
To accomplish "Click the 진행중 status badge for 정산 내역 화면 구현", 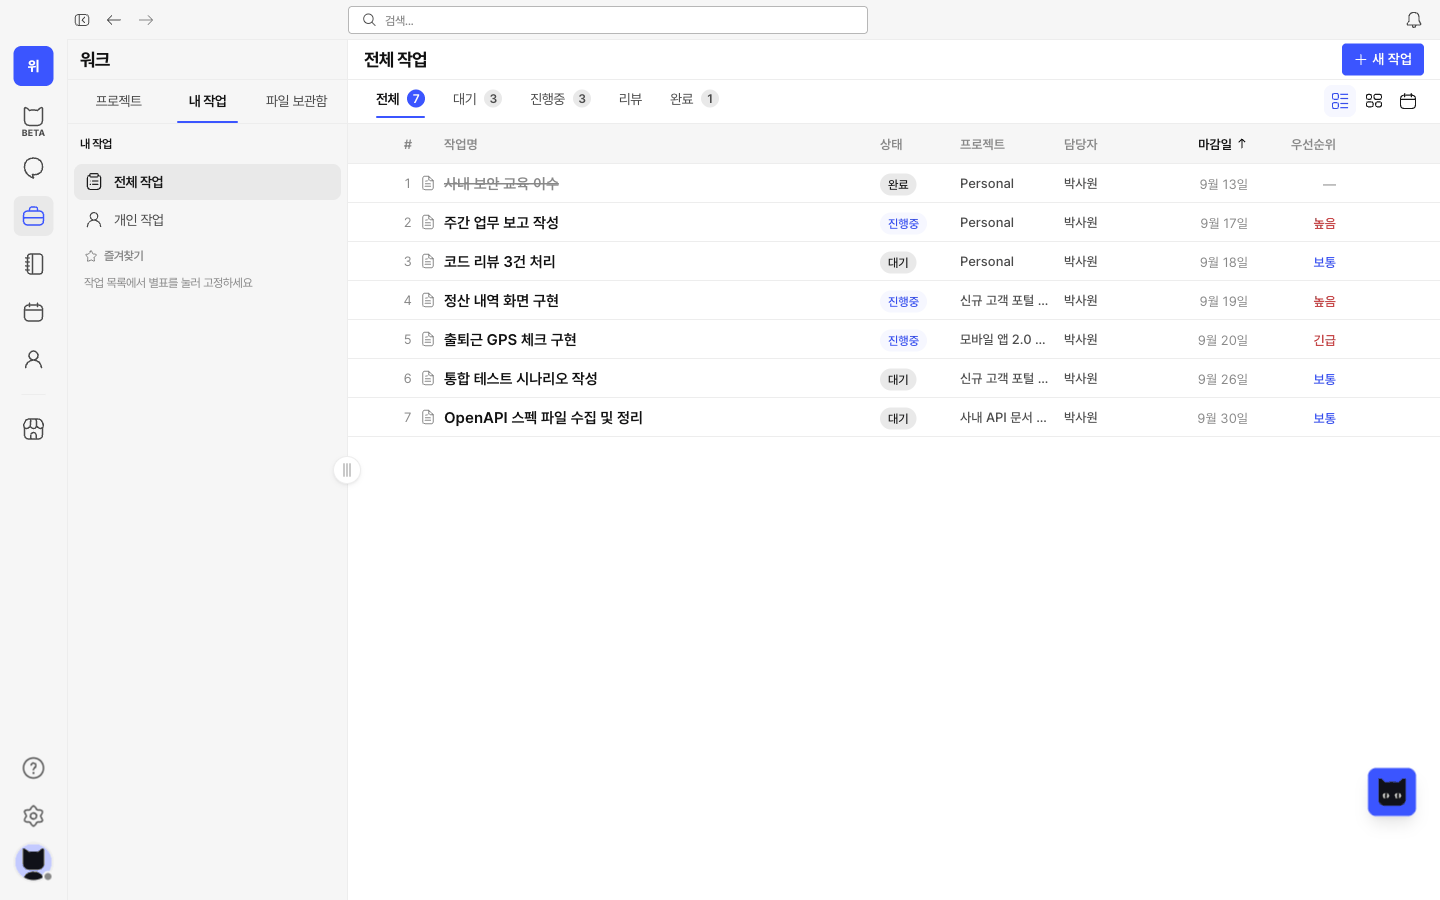I will point(903,301).
